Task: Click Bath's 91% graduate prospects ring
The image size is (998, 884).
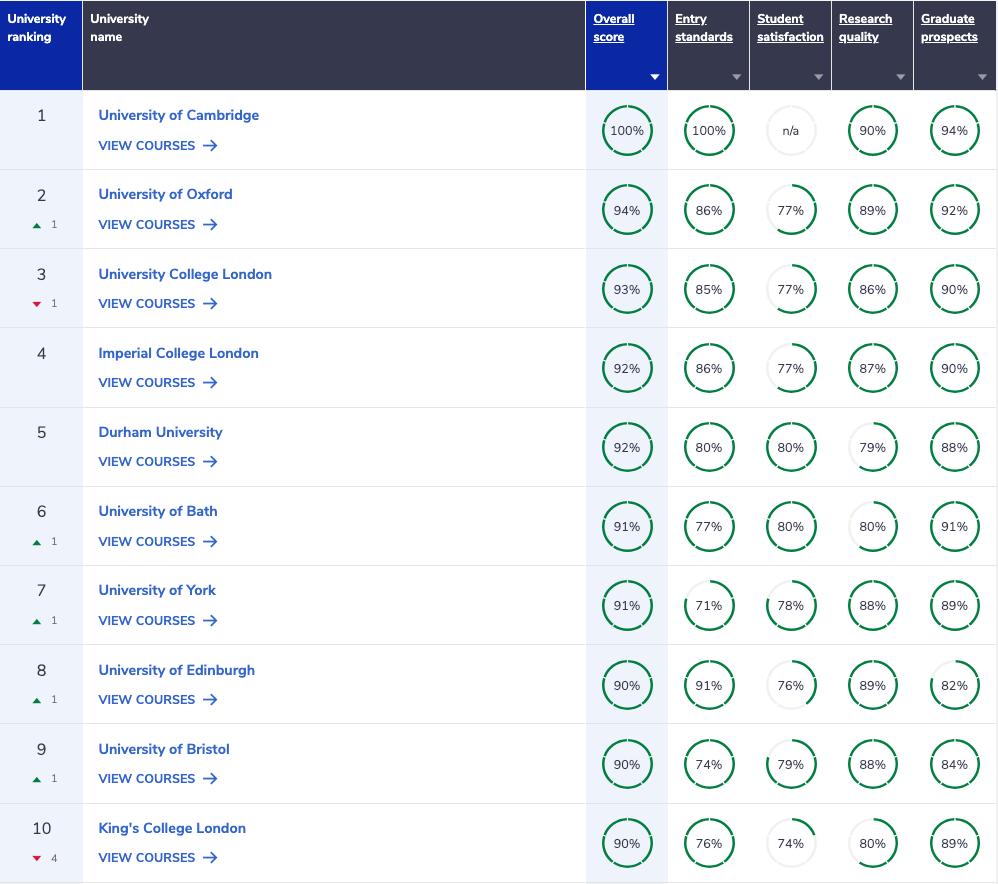Action: (x=954, y=526)
